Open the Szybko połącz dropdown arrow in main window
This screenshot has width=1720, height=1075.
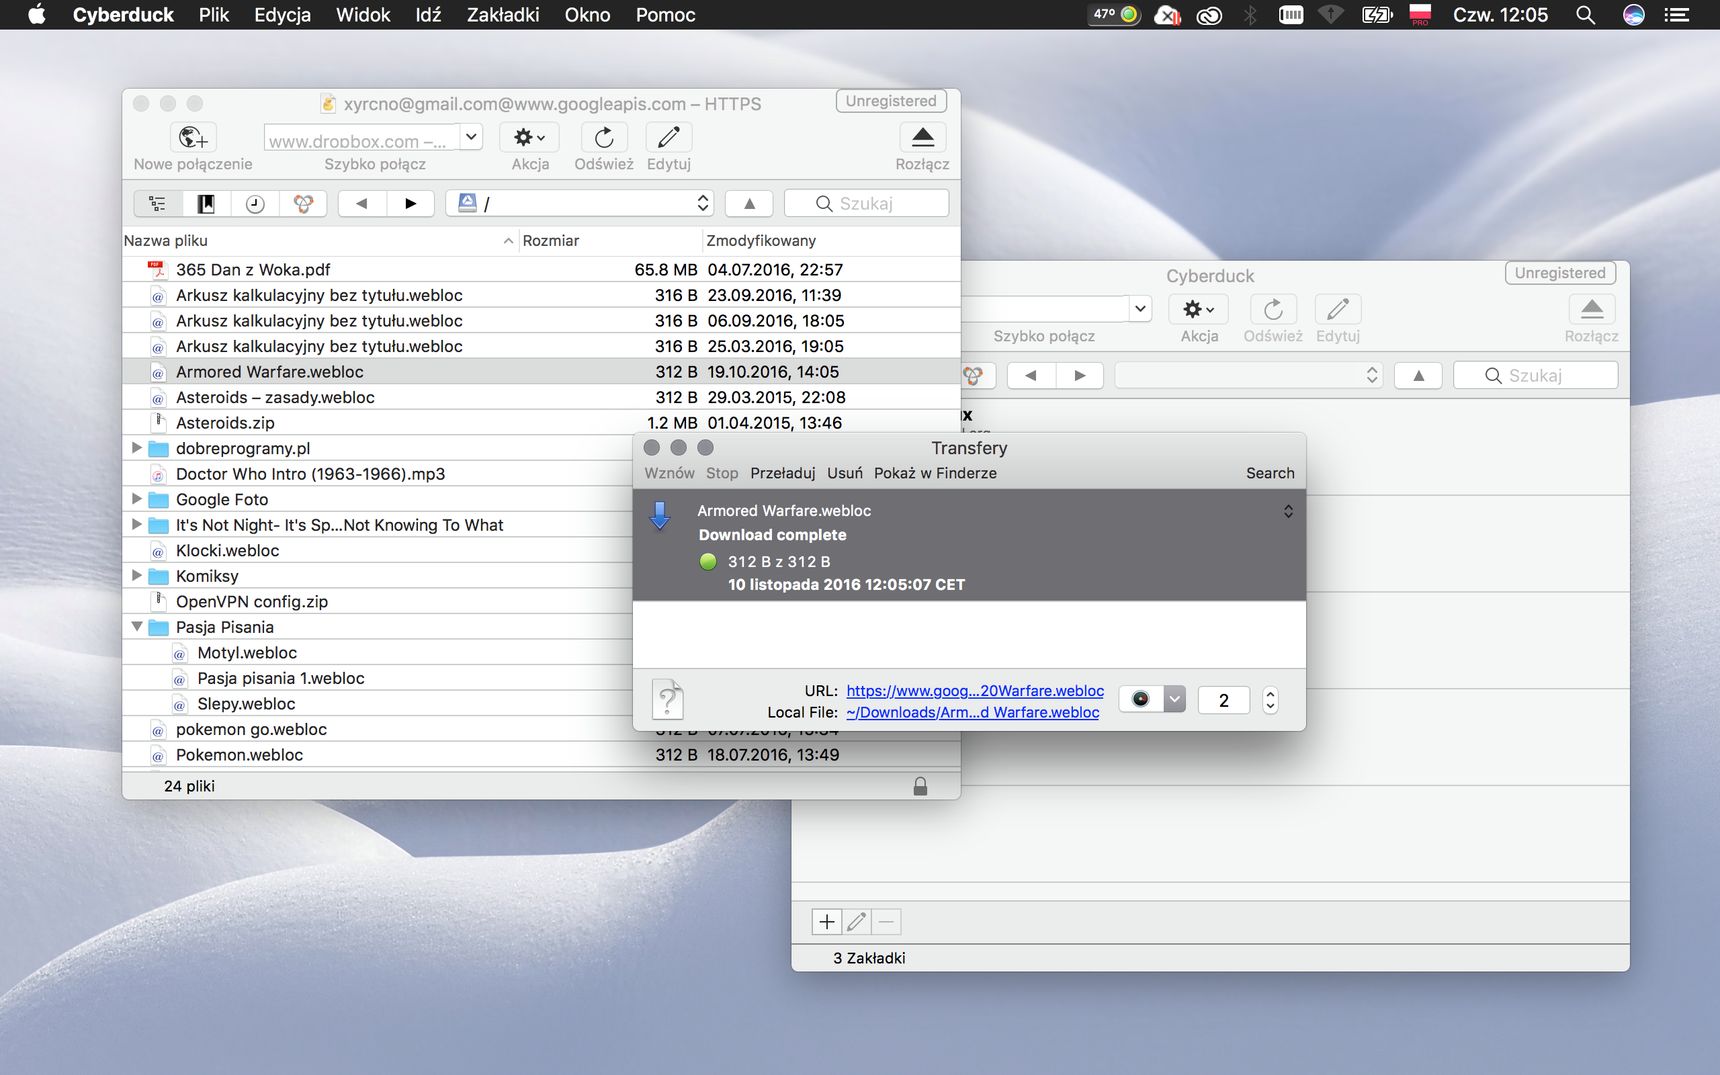471,137
